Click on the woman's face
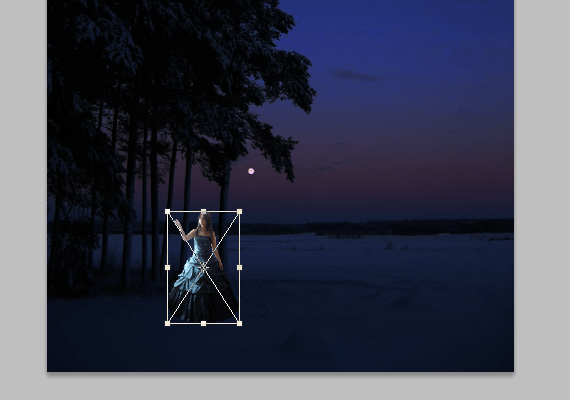Screen dimensions: 570x400 (x=204, y=221)
